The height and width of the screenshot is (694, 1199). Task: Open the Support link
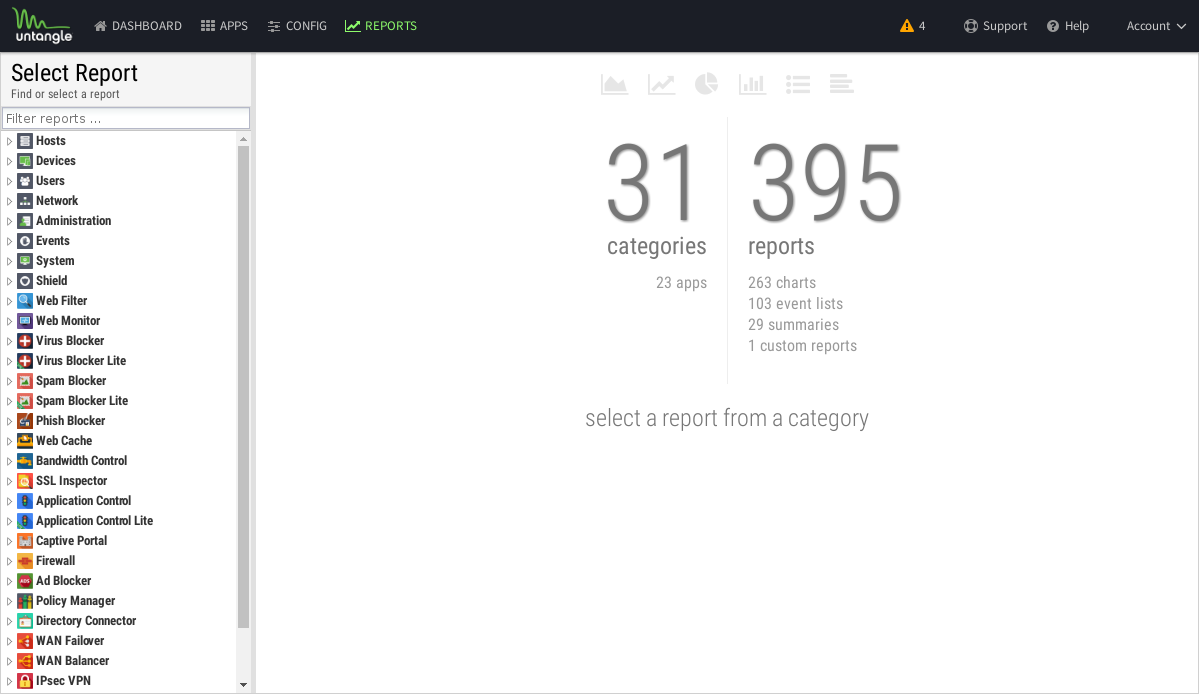click(995, 26)
